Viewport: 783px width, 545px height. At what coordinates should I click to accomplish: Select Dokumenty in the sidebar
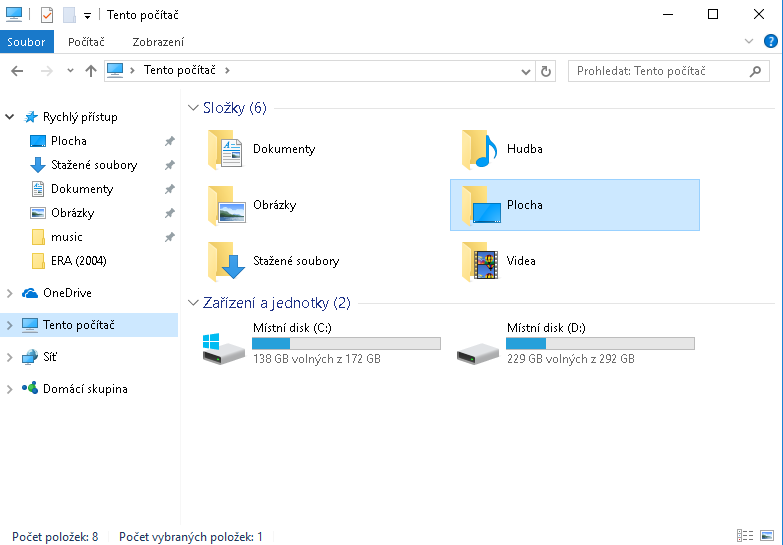coord(82,189)
